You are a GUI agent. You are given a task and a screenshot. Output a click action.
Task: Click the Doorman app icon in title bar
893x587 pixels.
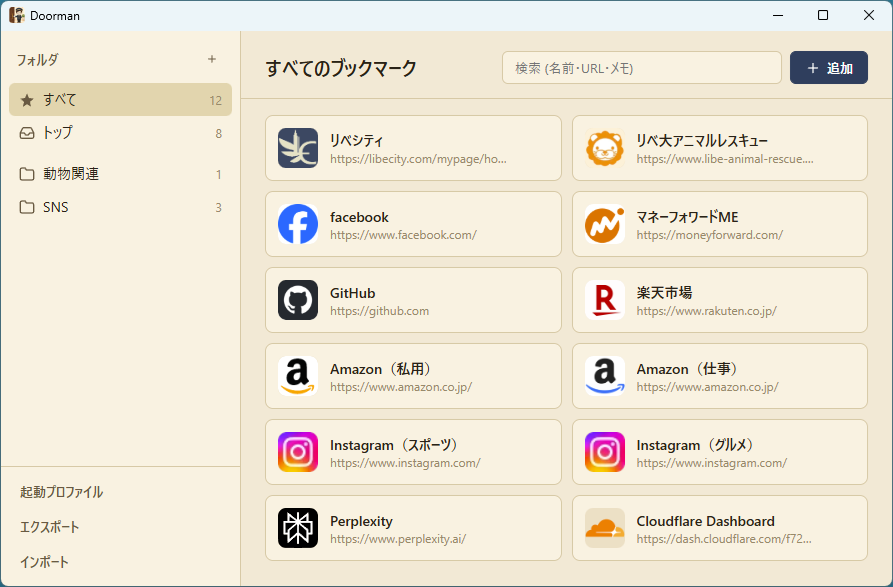tap(17, 15)
